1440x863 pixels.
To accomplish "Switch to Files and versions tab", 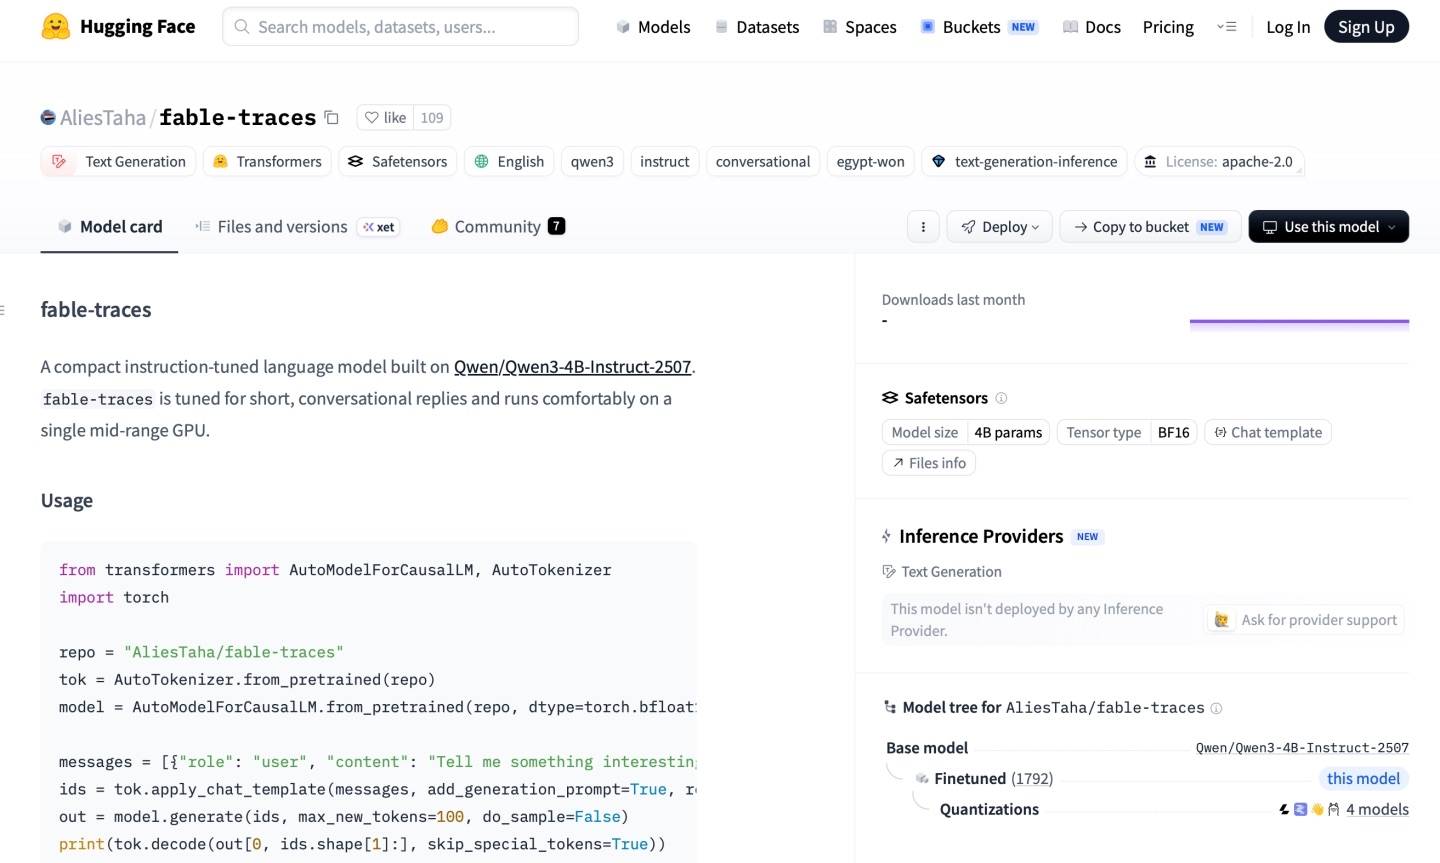I will (x=296, y=227).
